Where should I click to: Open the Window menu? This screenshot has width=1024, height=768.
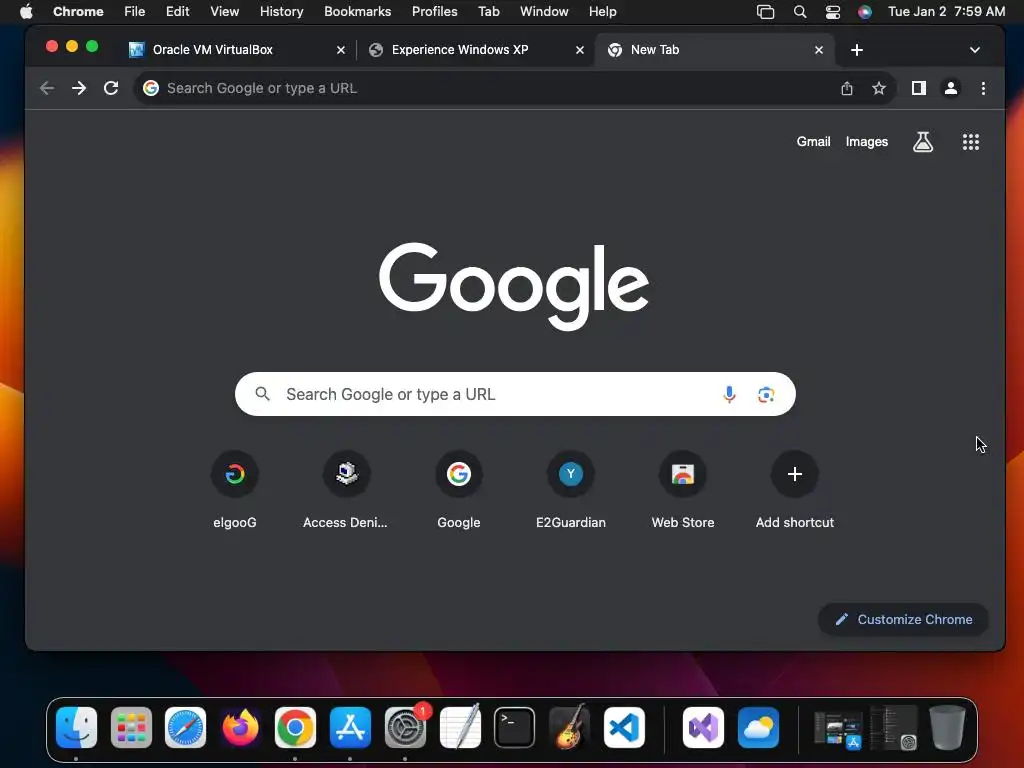544,12
